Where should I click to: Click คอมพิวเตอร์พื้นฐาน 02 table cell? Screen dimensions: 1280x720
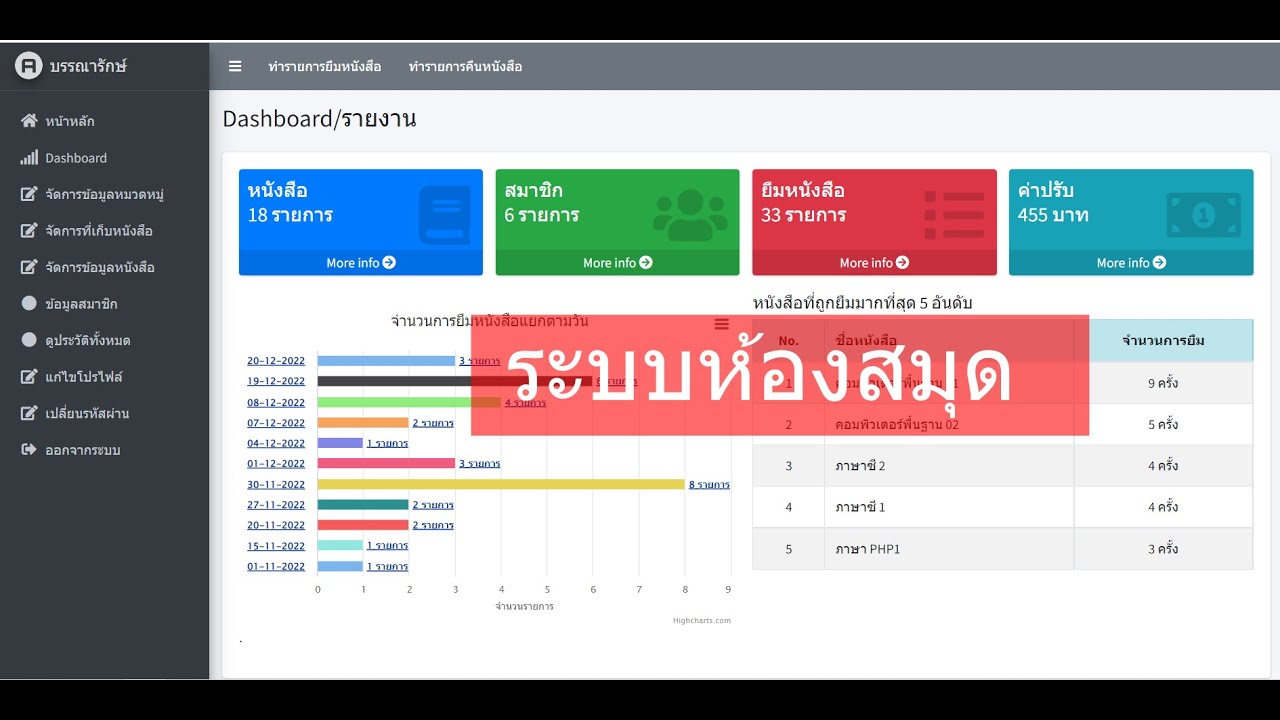point(949,424)
